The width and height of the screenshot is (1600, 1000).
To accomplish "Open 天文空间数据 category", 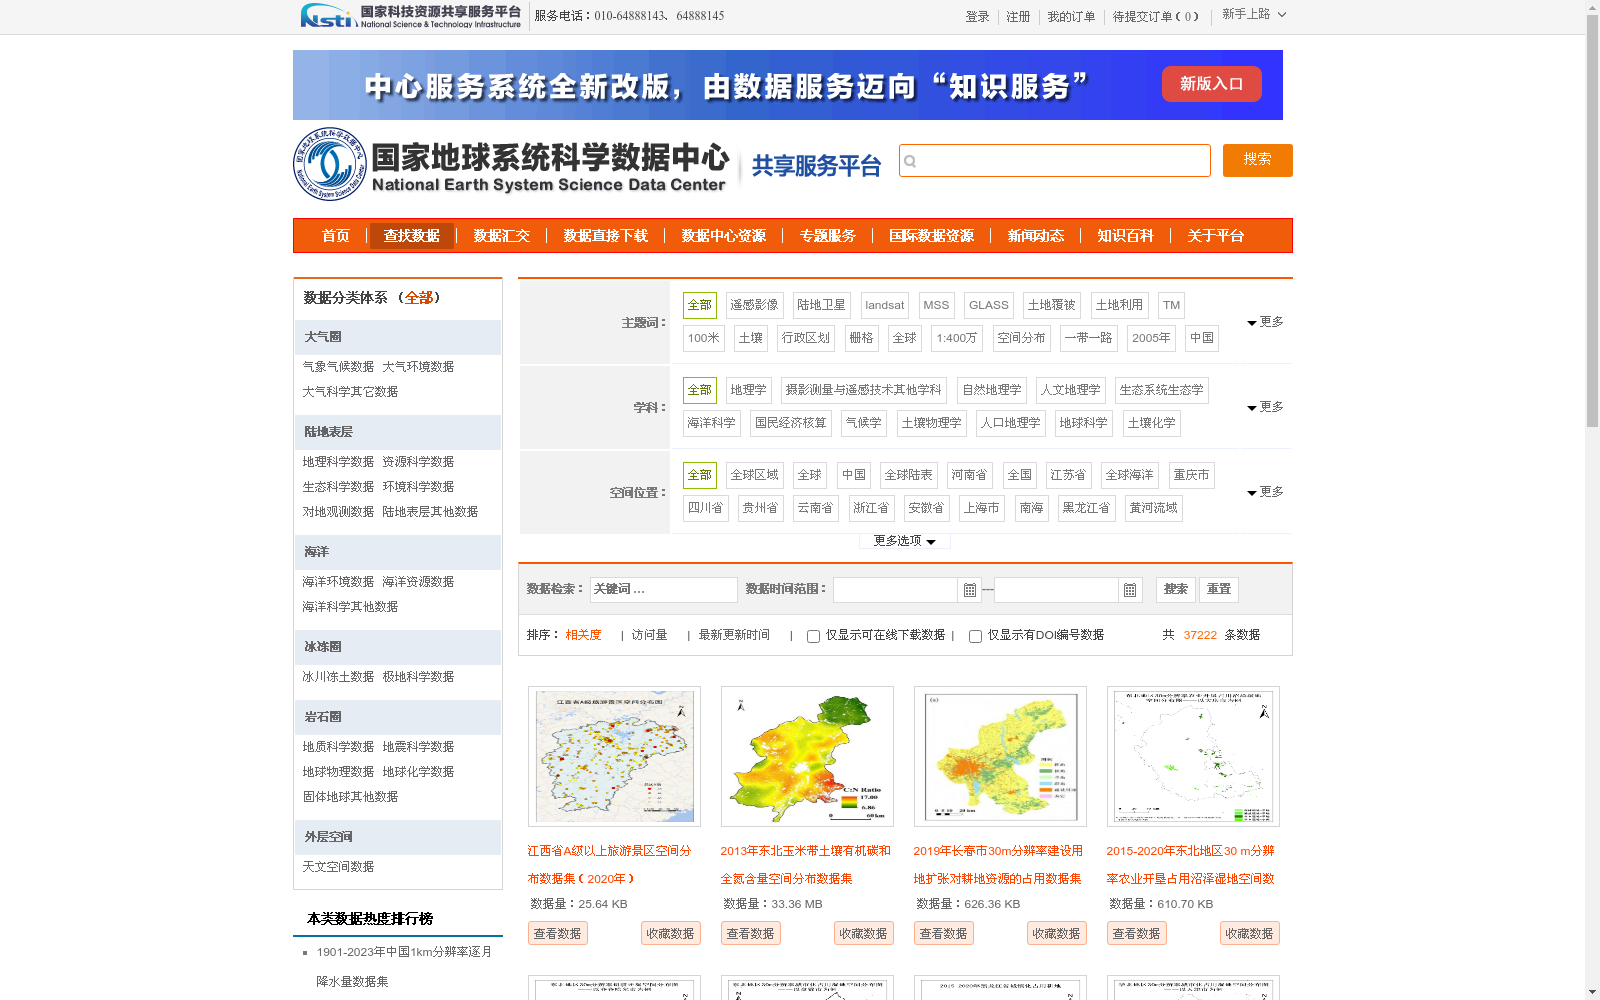I will click(x=338, y=867).
